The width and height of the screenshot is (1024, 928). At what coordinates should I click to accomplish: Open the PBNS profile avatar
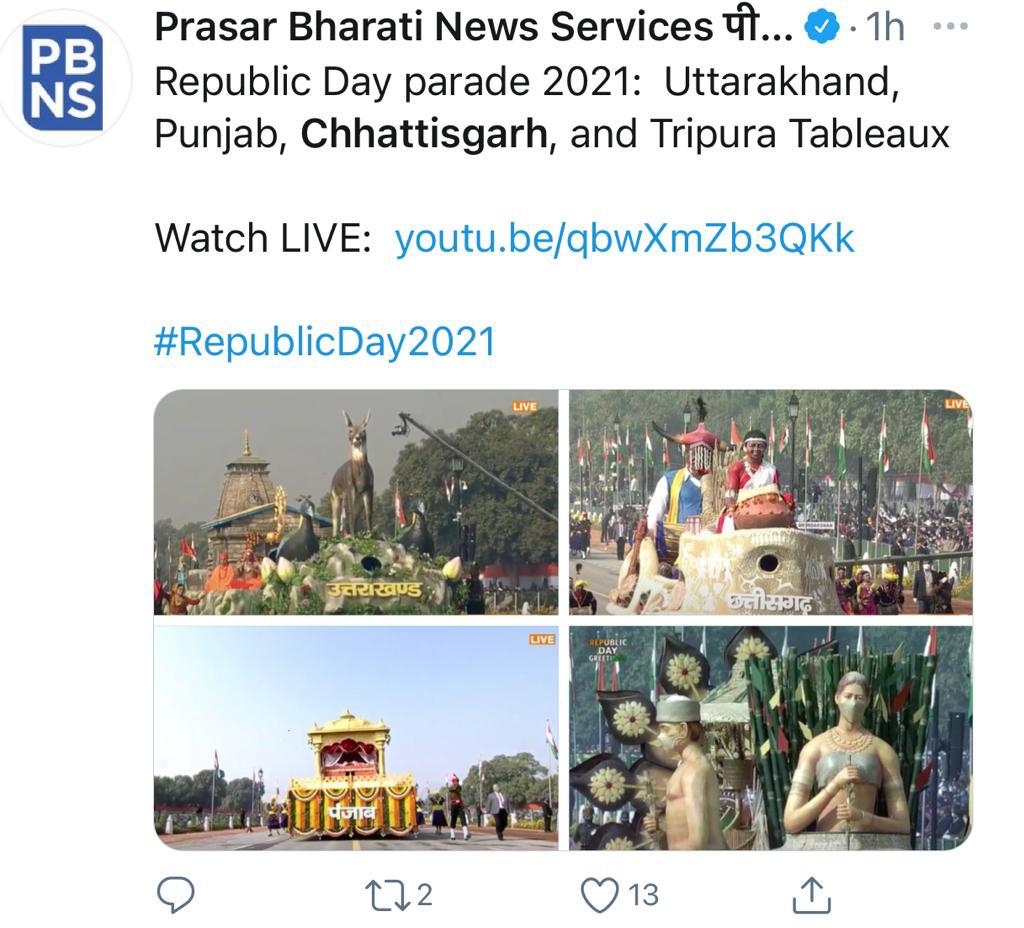point(63,78)
